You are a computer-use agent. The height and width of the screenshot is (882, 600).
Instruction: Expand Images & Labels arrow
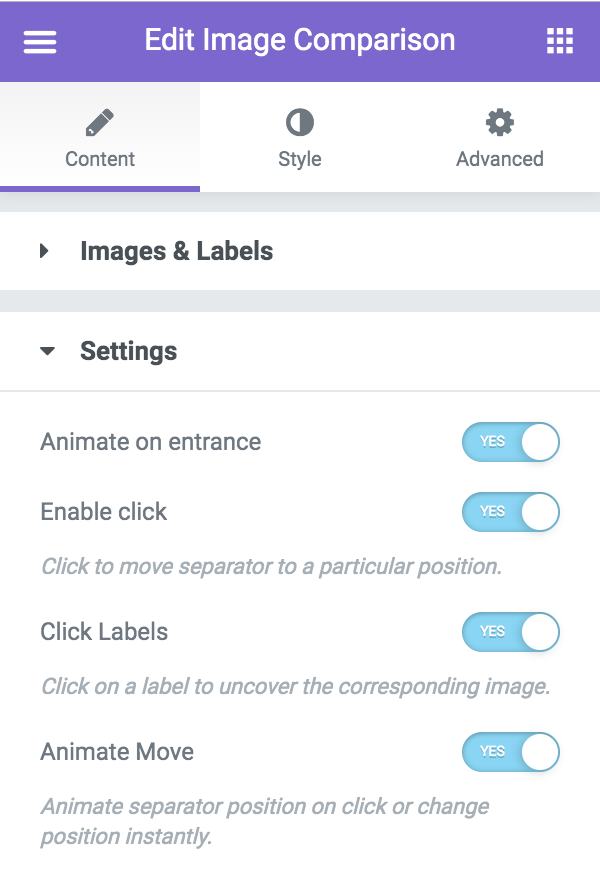44,251
